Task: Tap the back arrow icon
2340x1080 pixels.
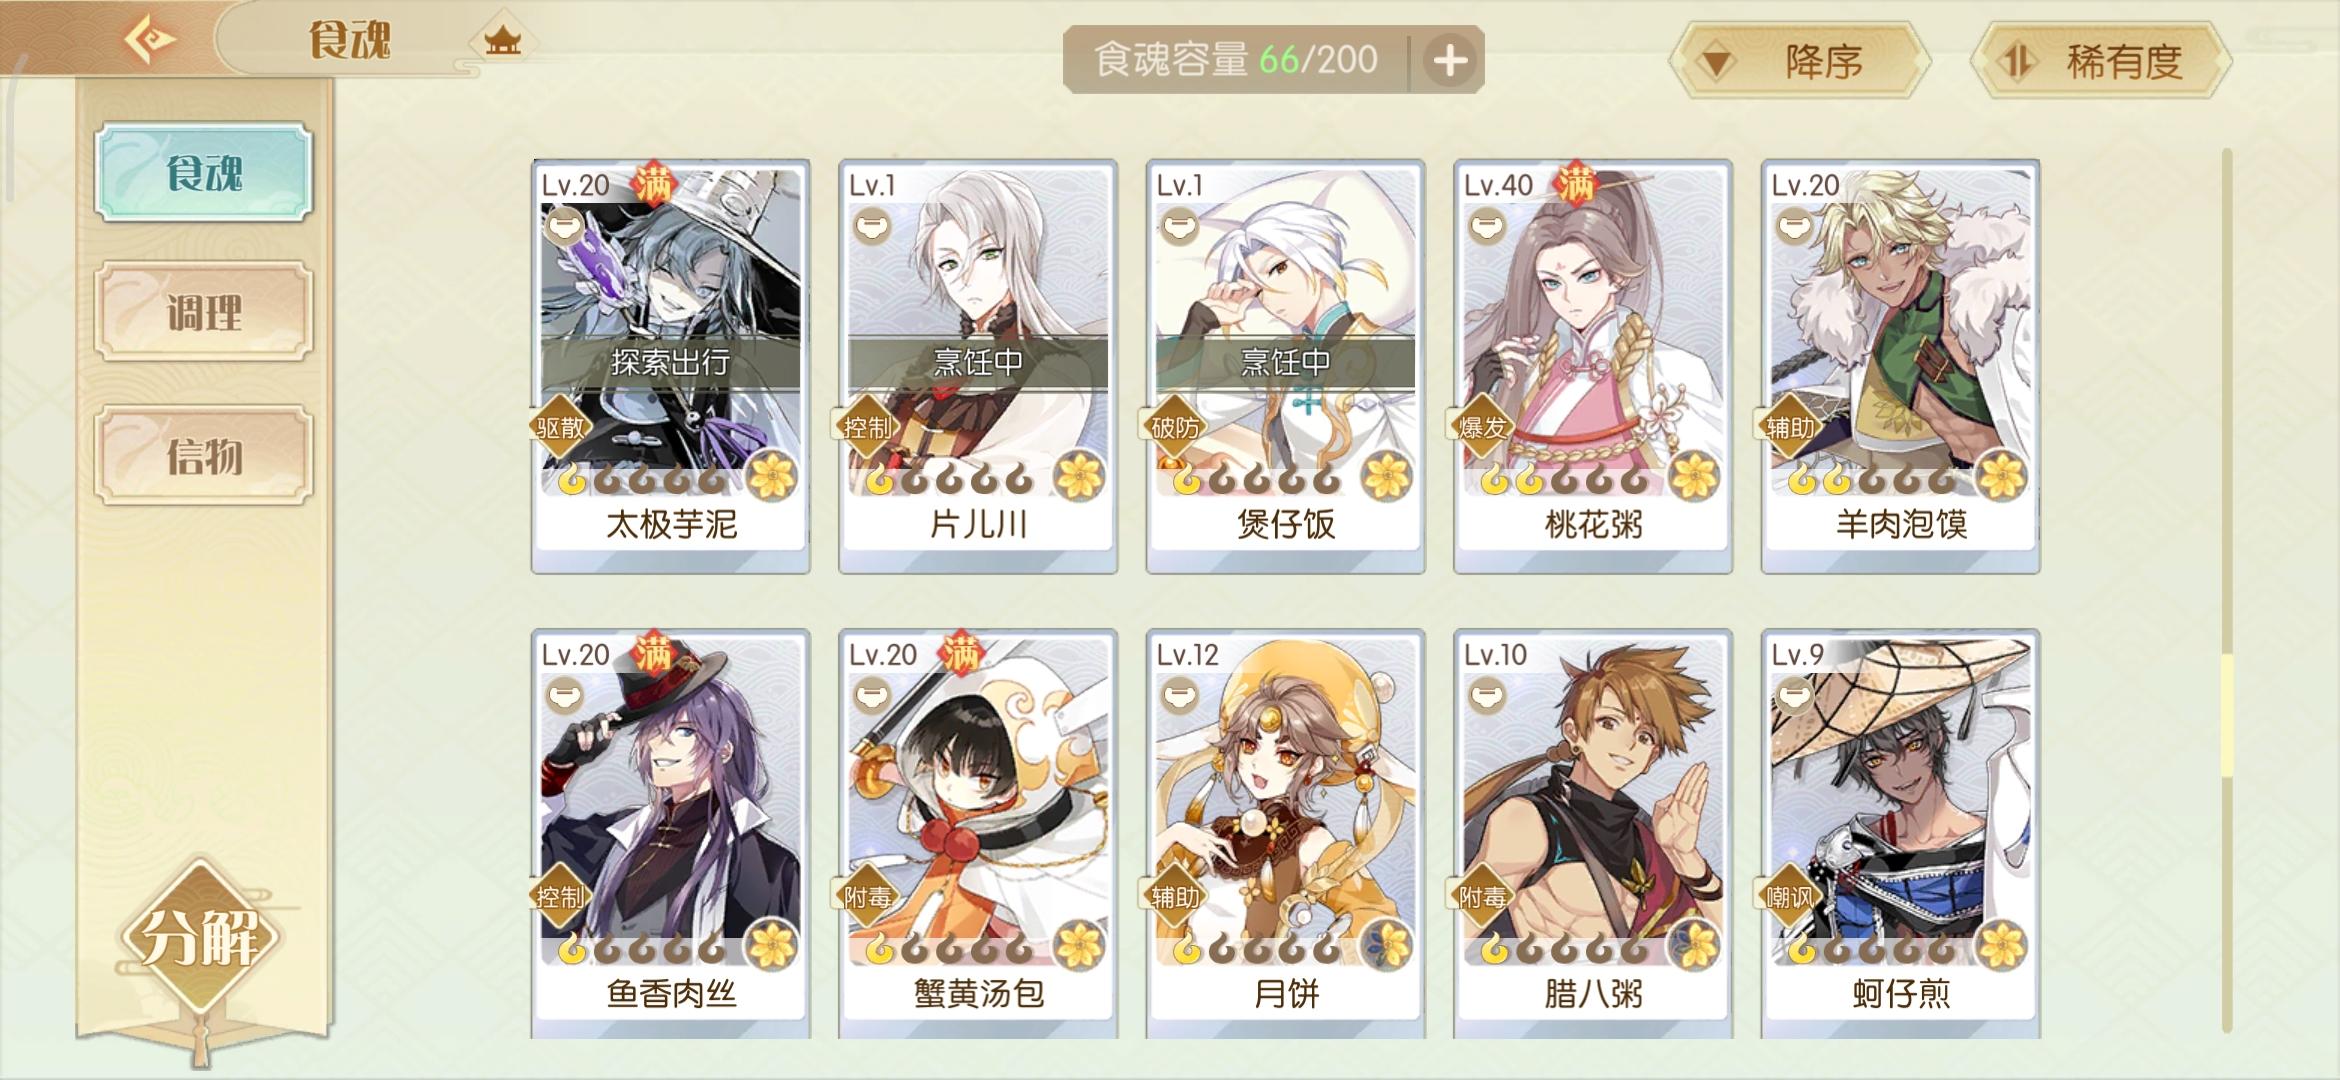Action: coord(150,41)
